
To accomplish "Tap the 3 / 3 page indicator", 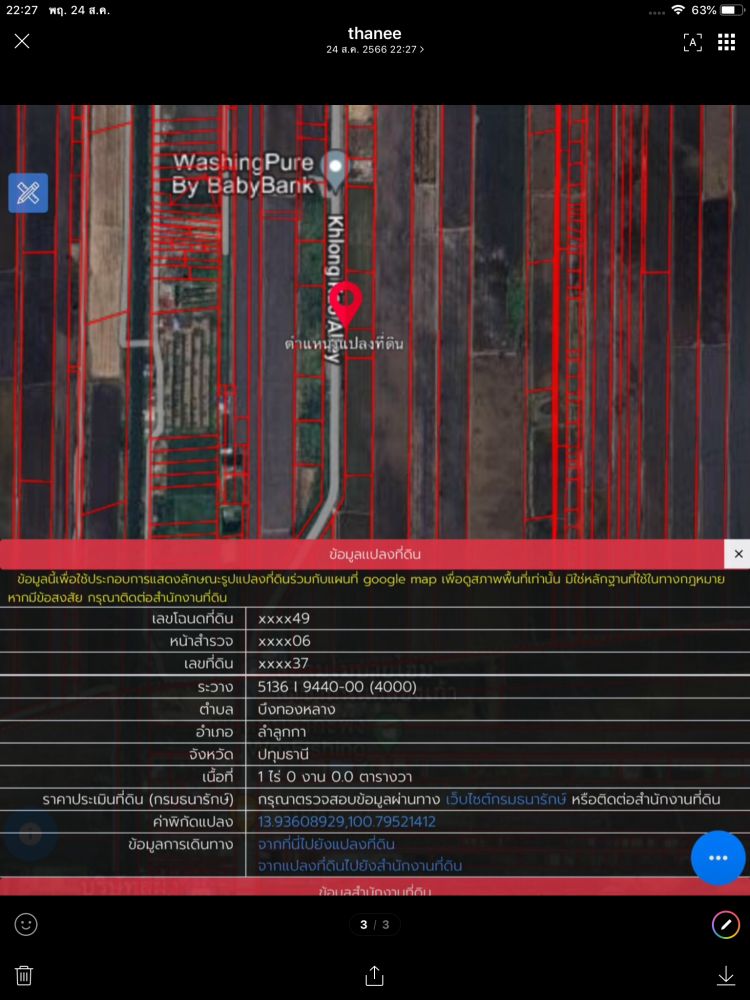I will point(374,925).
